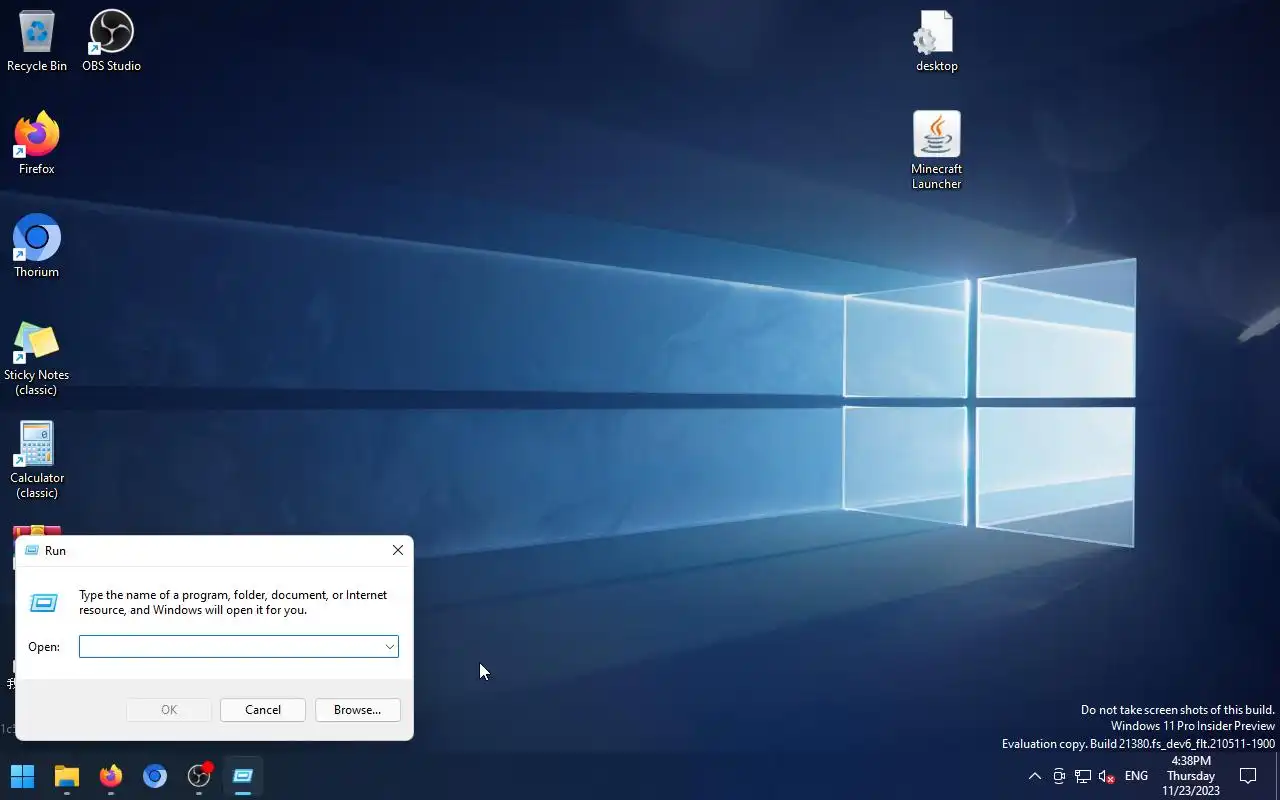The height and width of the screenshot is (800, 1280).
Task: Click the Run taskbar icon
Action: (243, 776)
